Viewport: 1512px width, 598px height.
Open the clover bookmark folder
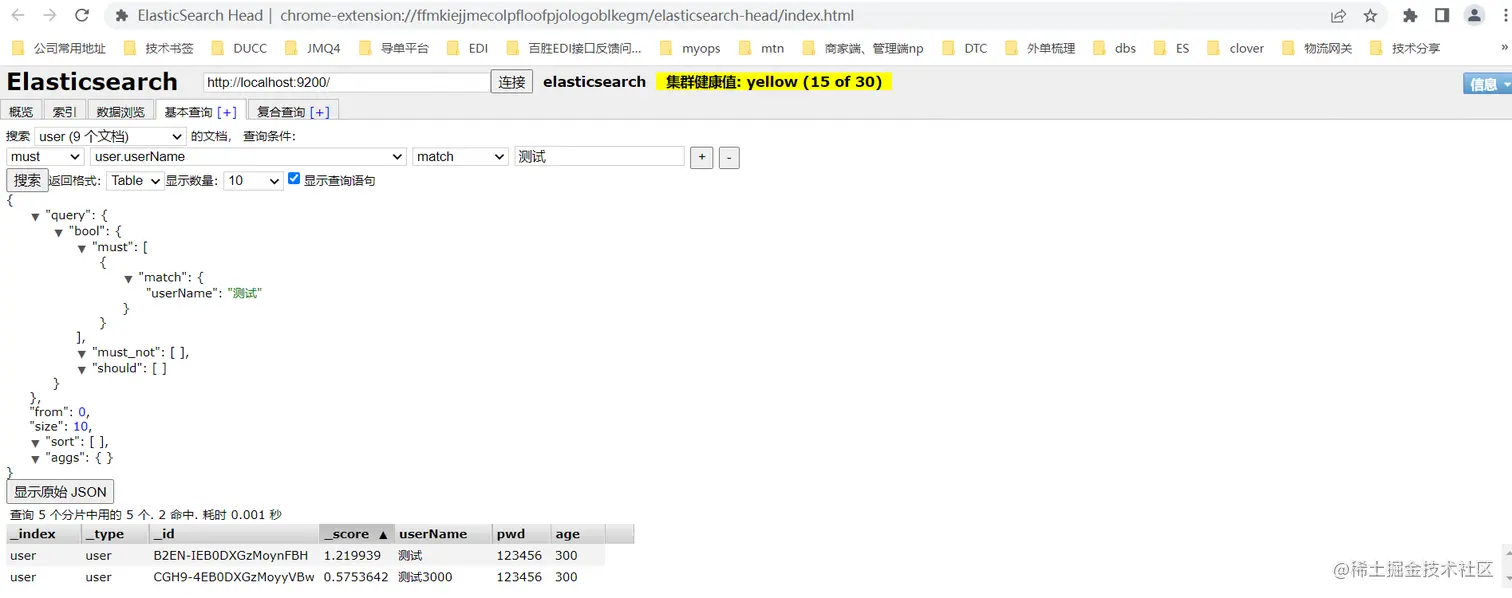pos(1236,48)
